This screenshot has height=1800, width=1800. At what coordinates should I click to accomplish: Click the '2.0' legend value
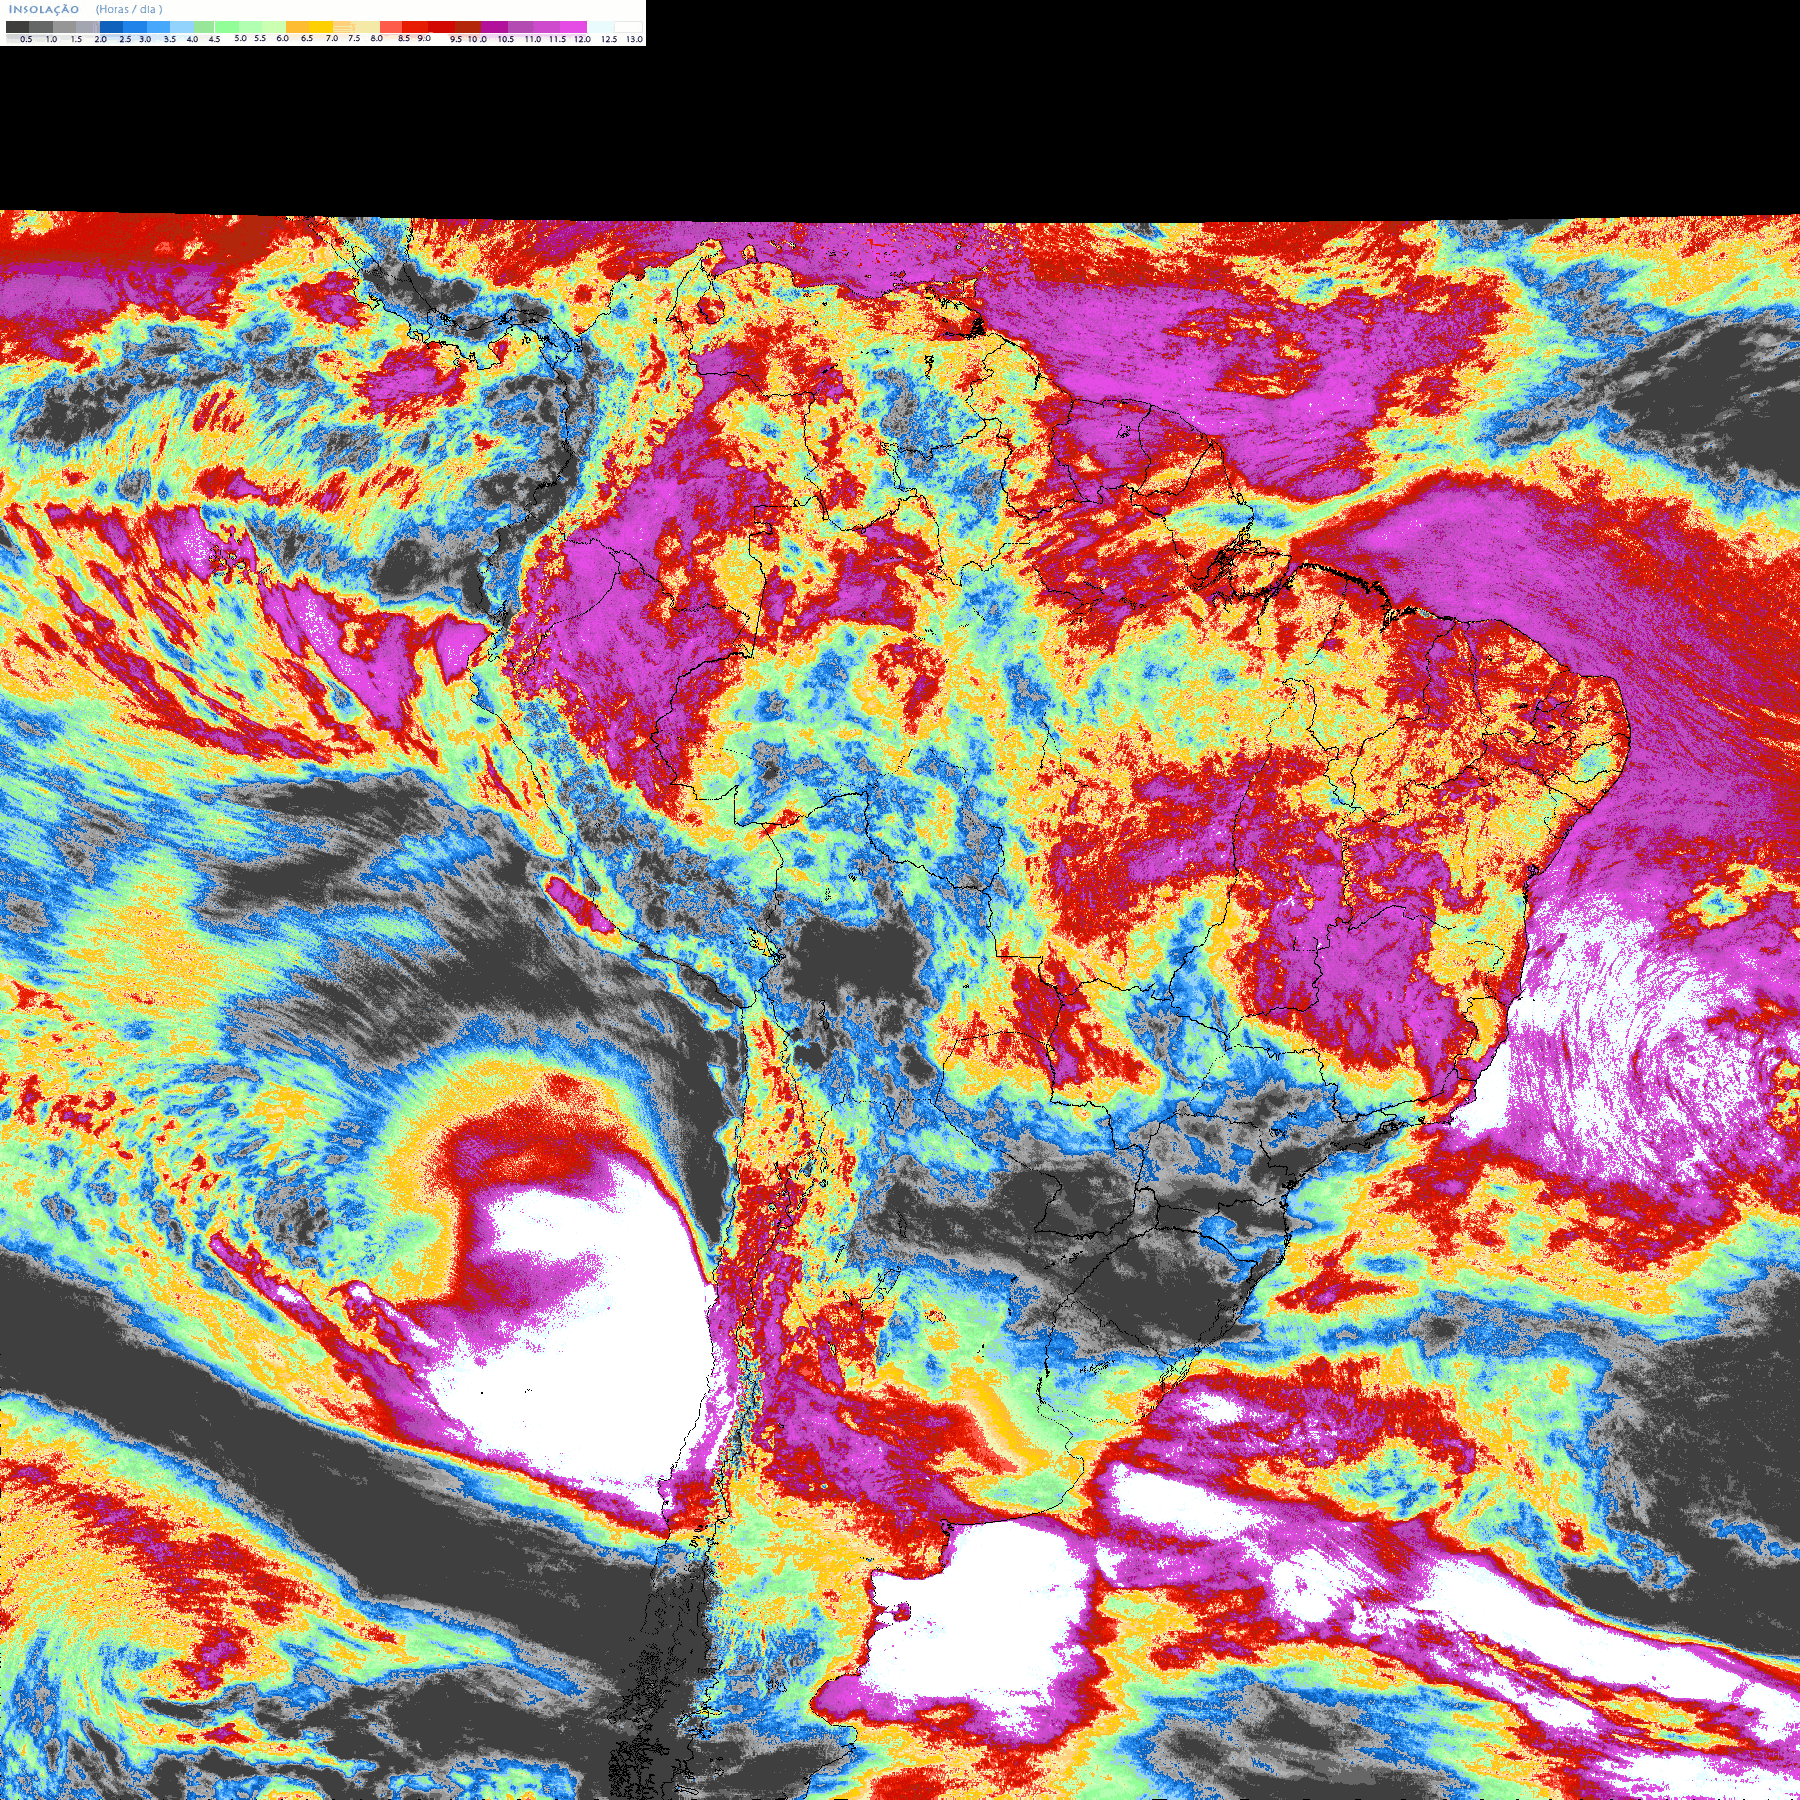[x=100, y=39]
